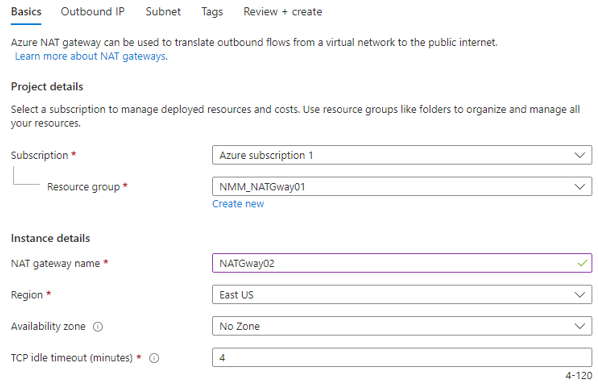This screenshot has width=598, height=384.
Task: Open the Tags tab
Action: (212, 12)
